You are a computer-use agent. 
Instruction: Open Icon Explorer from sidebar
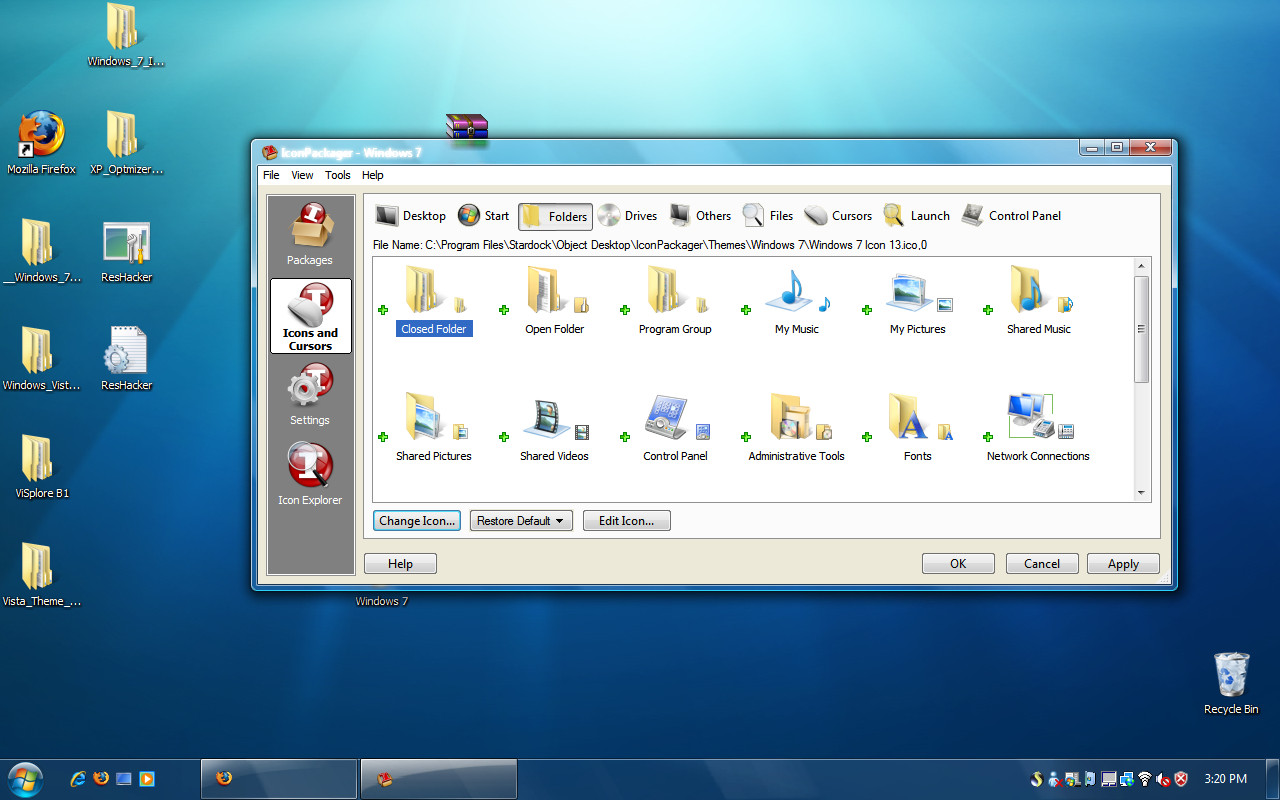[x=310, y=474]
